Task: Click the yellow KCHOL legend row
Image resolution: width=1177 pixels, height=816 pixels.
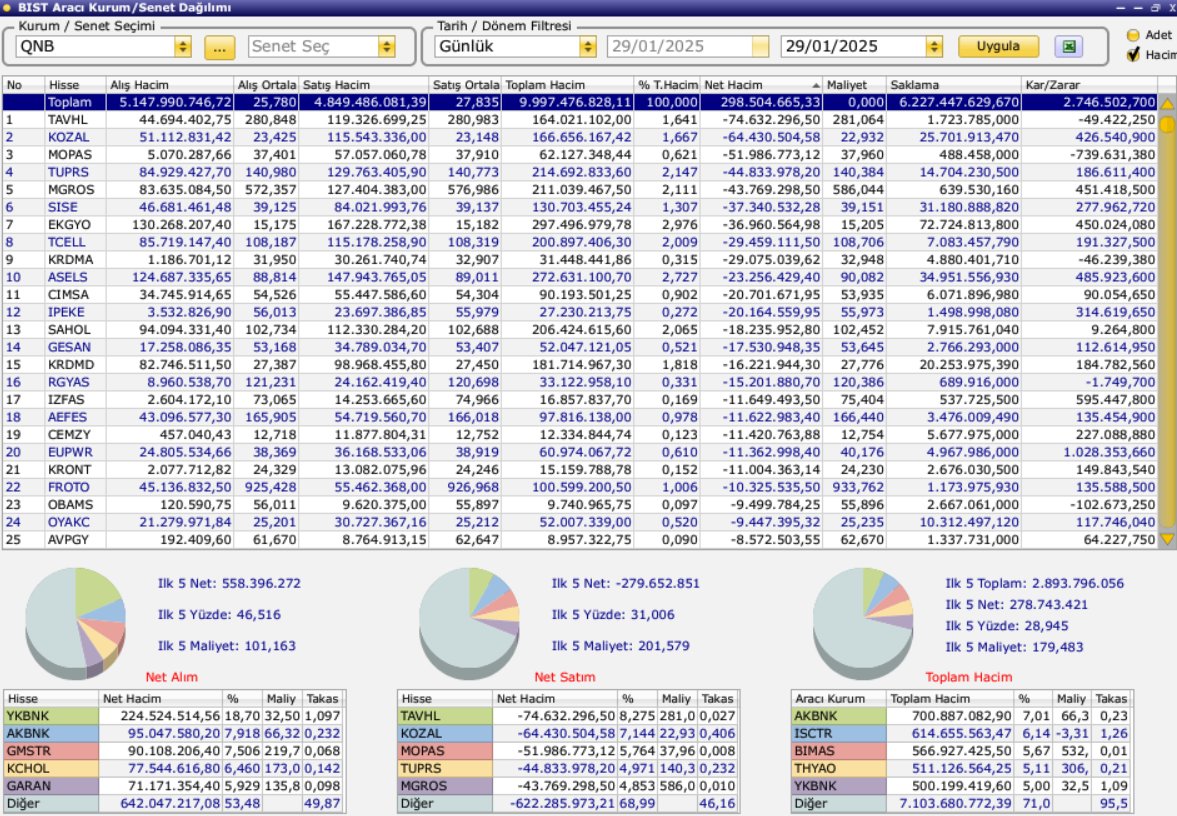Action: tap(173, 769)
